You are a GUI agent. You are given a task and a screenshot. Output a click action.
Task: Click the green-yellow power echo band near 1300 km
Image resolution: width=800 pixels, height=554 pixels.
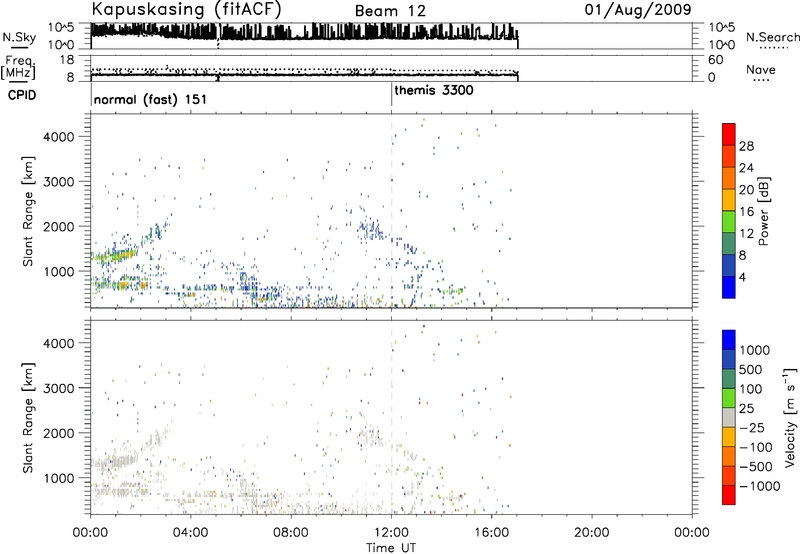point(115,256)
